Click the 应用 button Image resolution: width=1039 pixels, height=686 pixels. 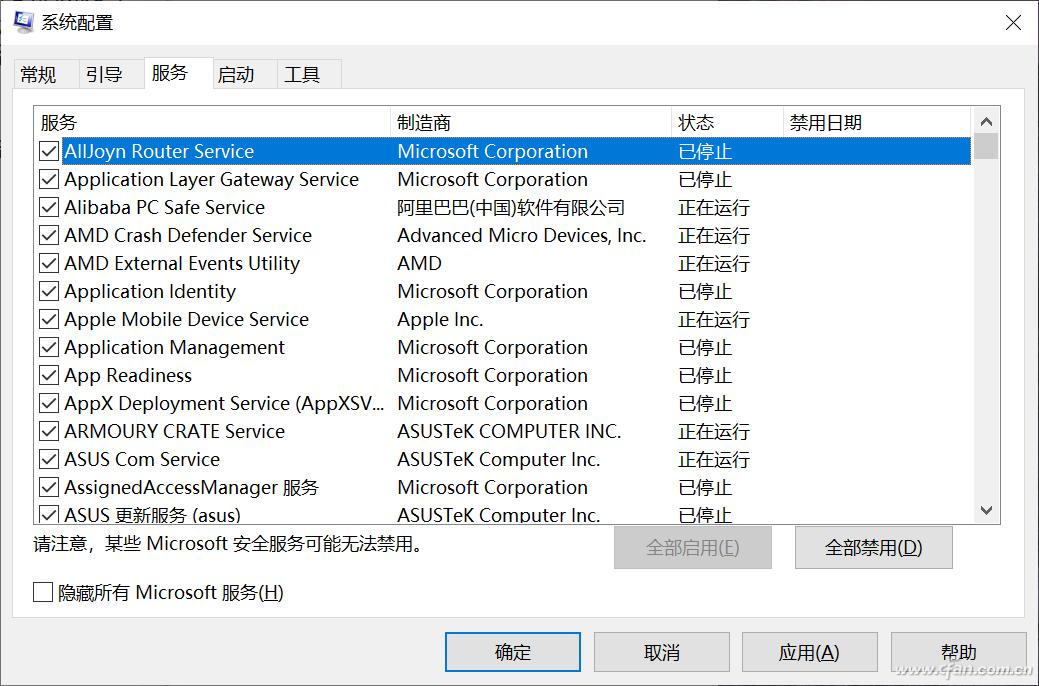tap(809, 651)
